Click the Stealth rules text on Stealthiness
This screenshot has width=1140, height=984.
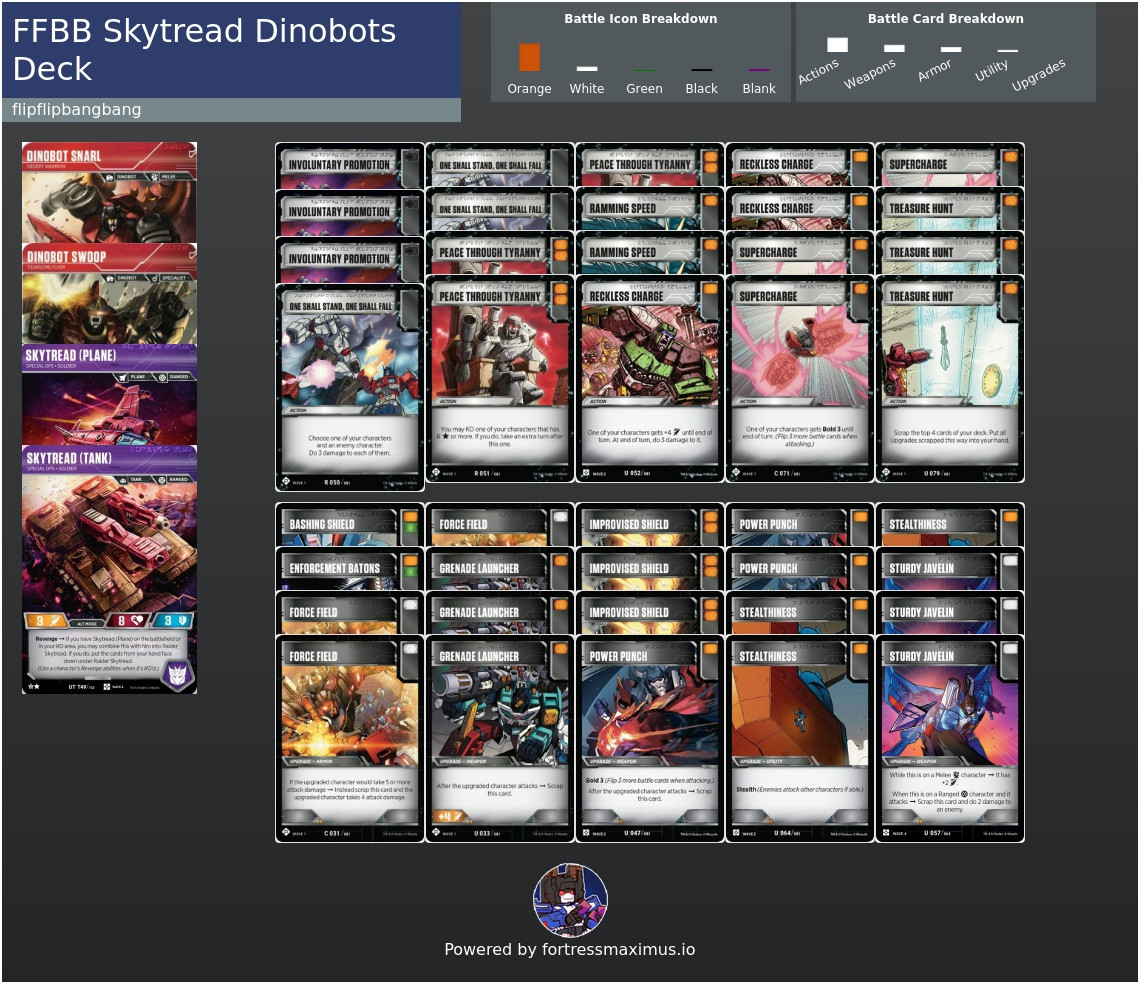[x=800, y=789]
